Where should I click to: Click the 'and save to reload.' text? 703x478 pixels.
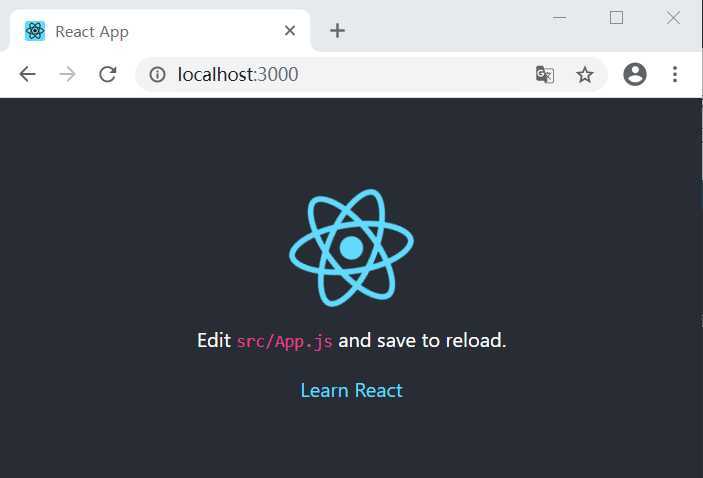pyautogui.click(x=422, y=341)
